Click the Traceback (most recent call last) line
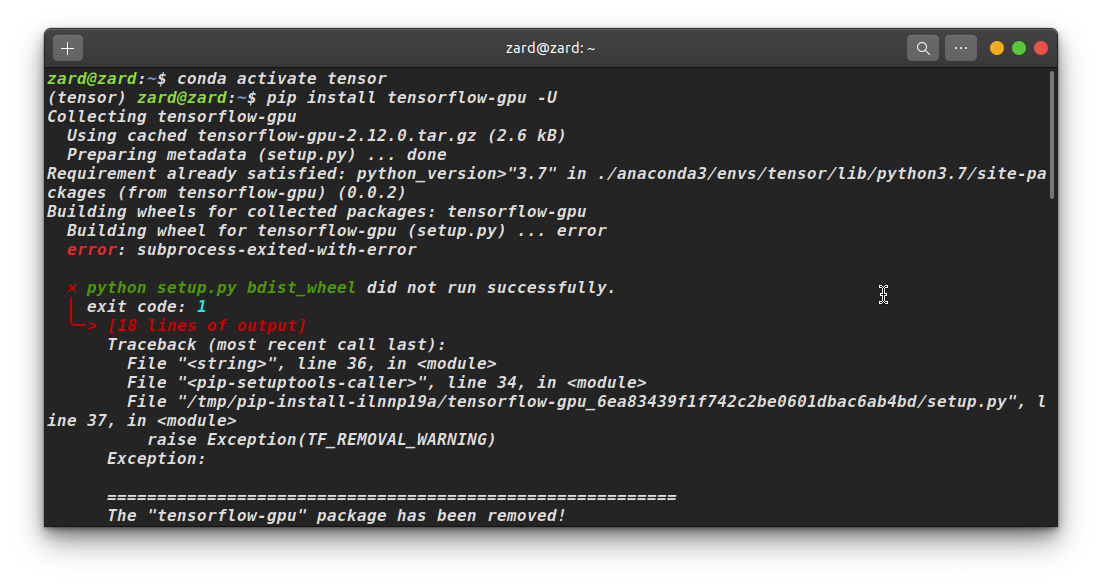The image size is (1102, 587). [276, 344]
